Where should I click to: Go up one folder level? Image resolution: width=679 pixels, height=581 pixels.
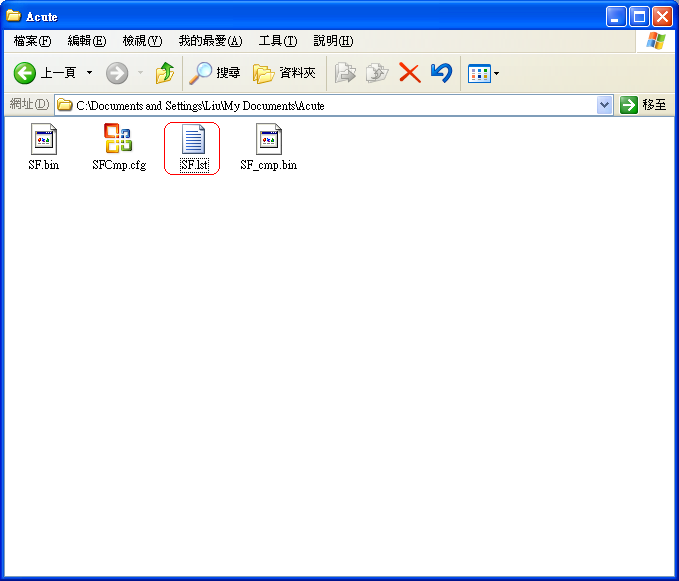pos(165,73)
